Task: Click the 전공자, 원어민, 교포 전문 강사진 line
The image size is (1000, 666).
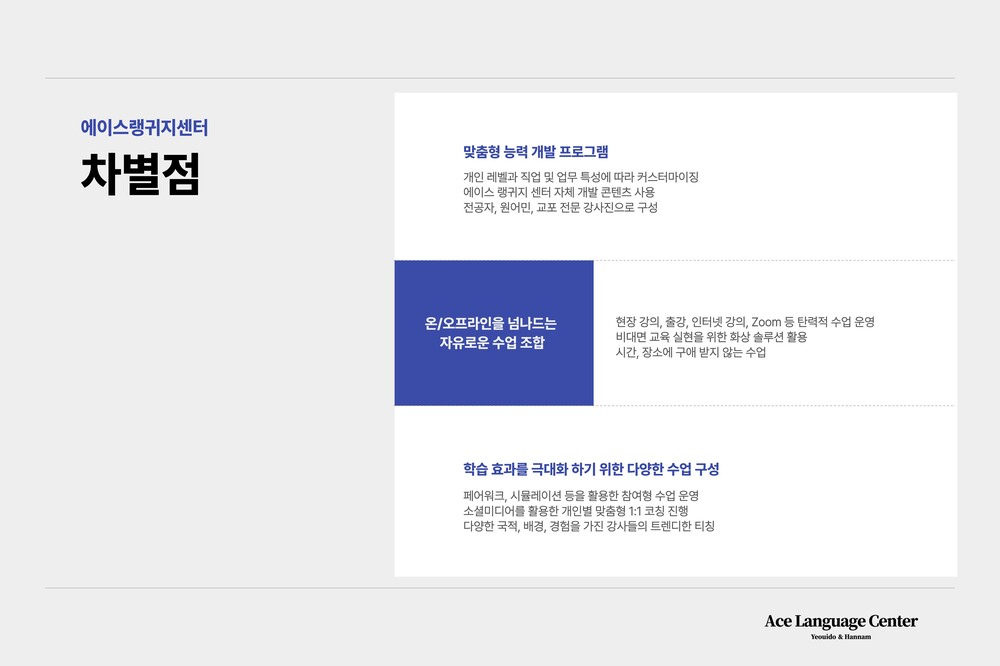Action: (560, 207)
